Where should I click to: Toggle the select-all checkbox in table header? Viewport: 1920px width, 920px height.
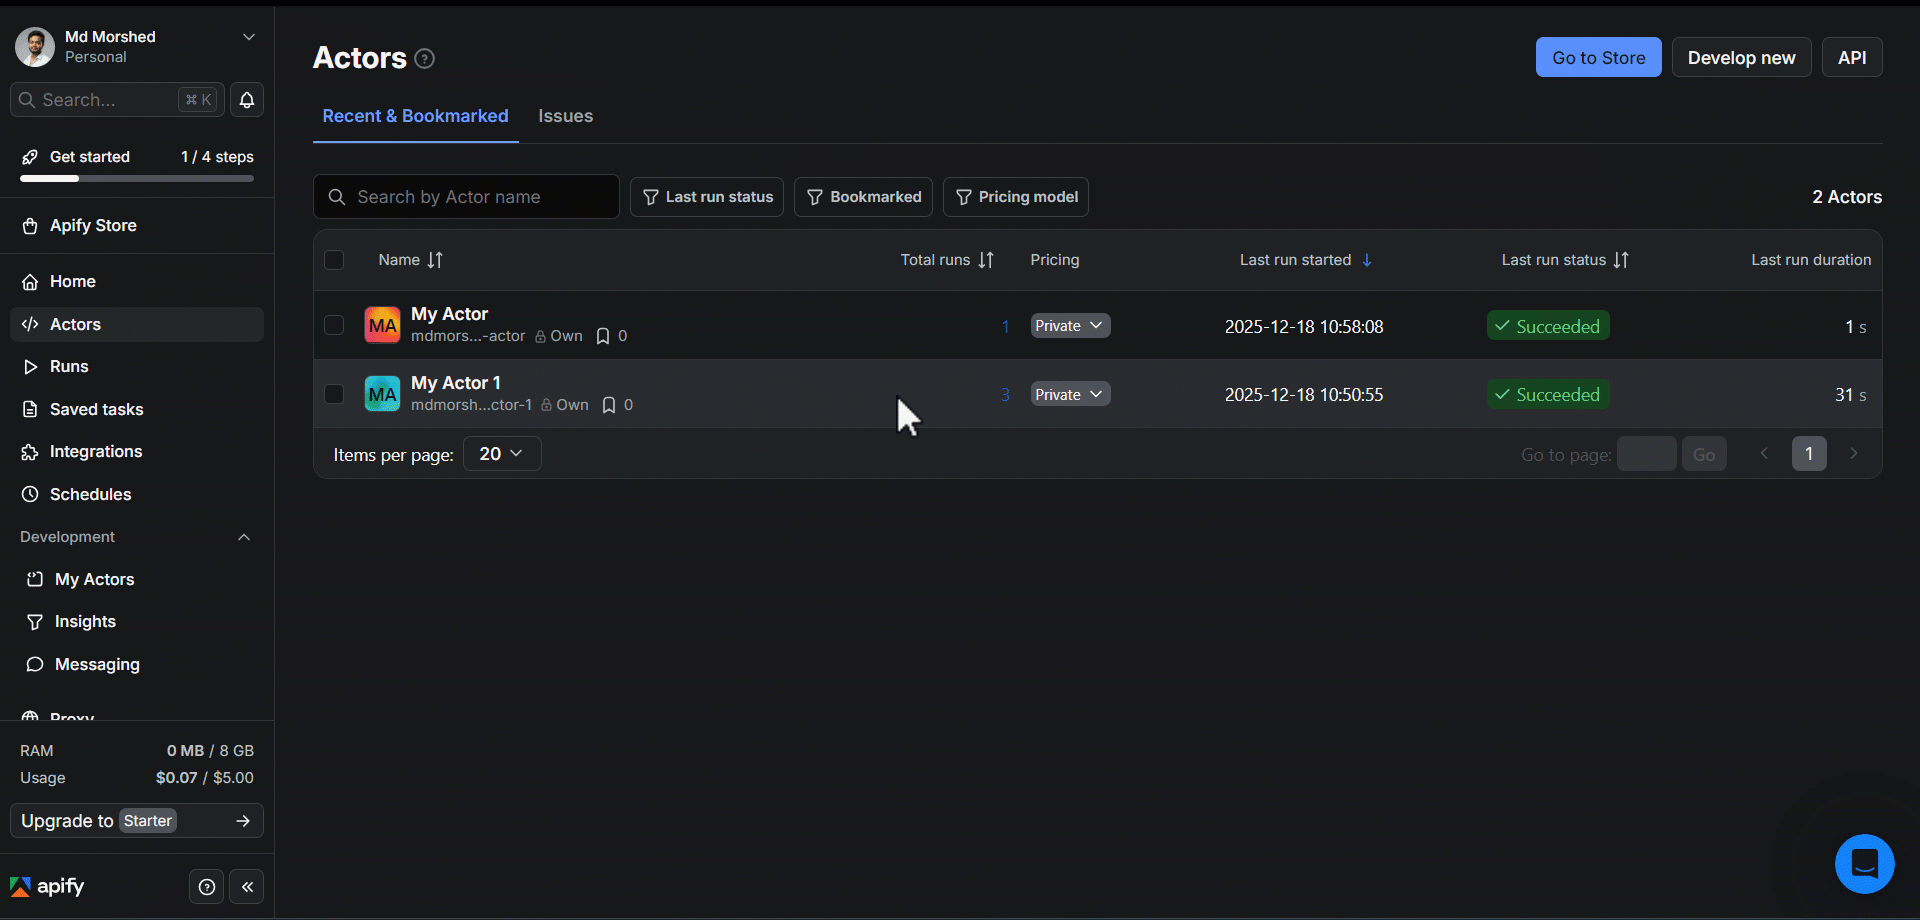click(x=334, y=260)
